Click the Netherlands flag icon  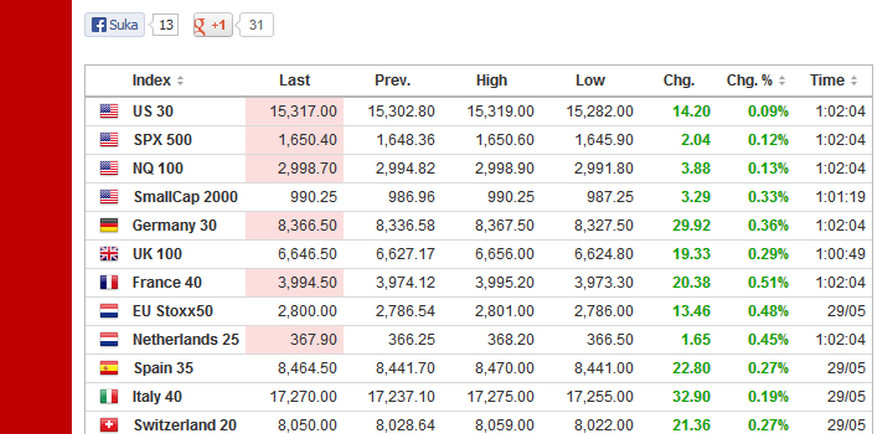point(109,340)
